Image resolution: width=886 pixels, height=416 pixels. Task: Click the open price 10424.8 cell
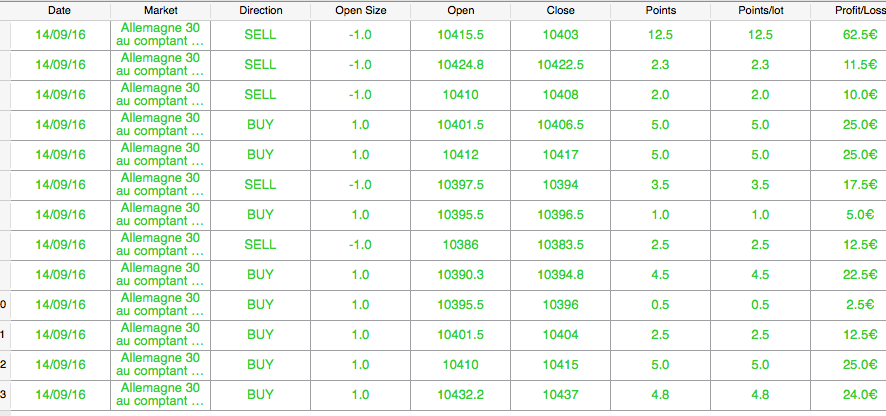(461, 65)
